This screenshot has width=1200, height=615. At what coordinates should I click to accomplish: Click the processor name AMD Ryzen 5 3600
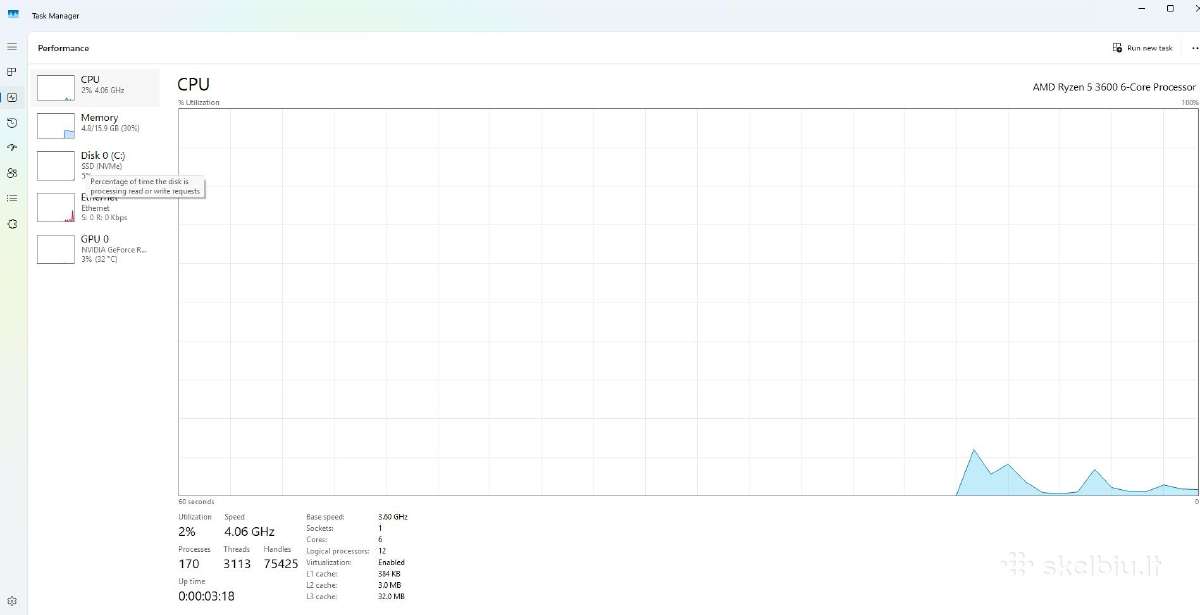coord(1114,87)
